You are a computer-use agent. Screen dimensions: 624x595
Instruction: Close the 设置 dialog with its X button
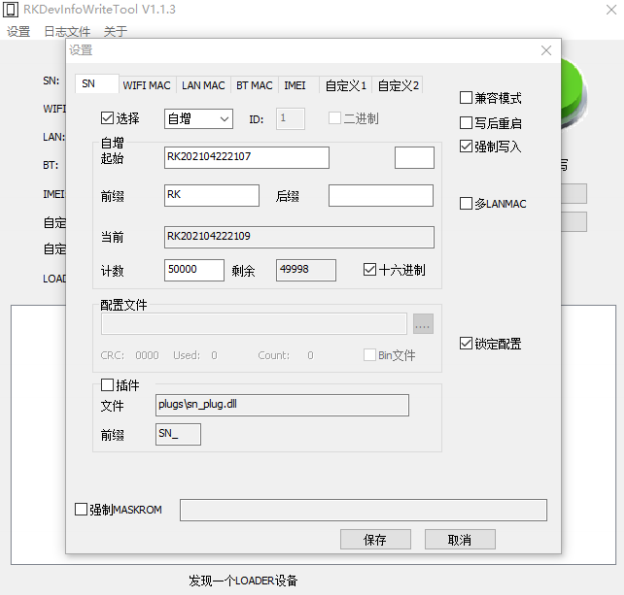[546, 50]
